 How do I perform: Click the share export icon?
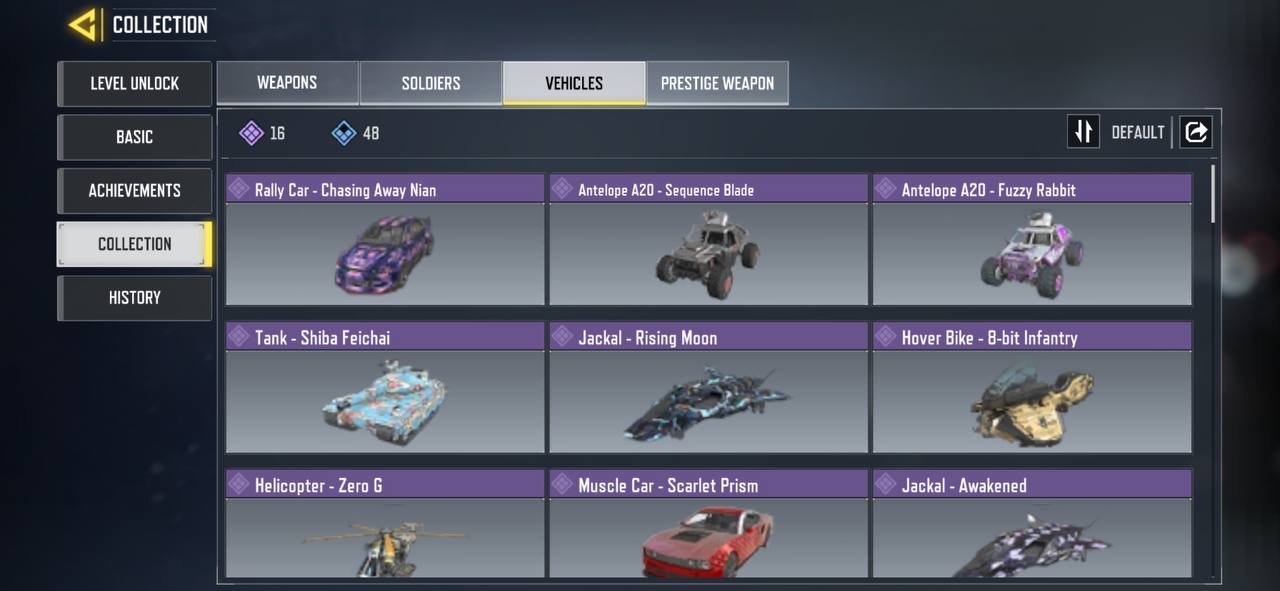1196,131
